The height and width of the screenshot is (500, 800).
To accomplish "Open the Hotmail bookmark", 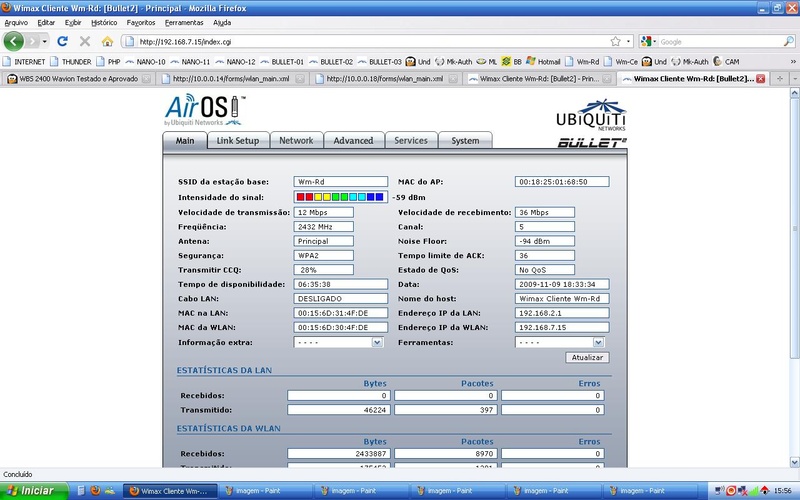I will (x=543, y=62).
